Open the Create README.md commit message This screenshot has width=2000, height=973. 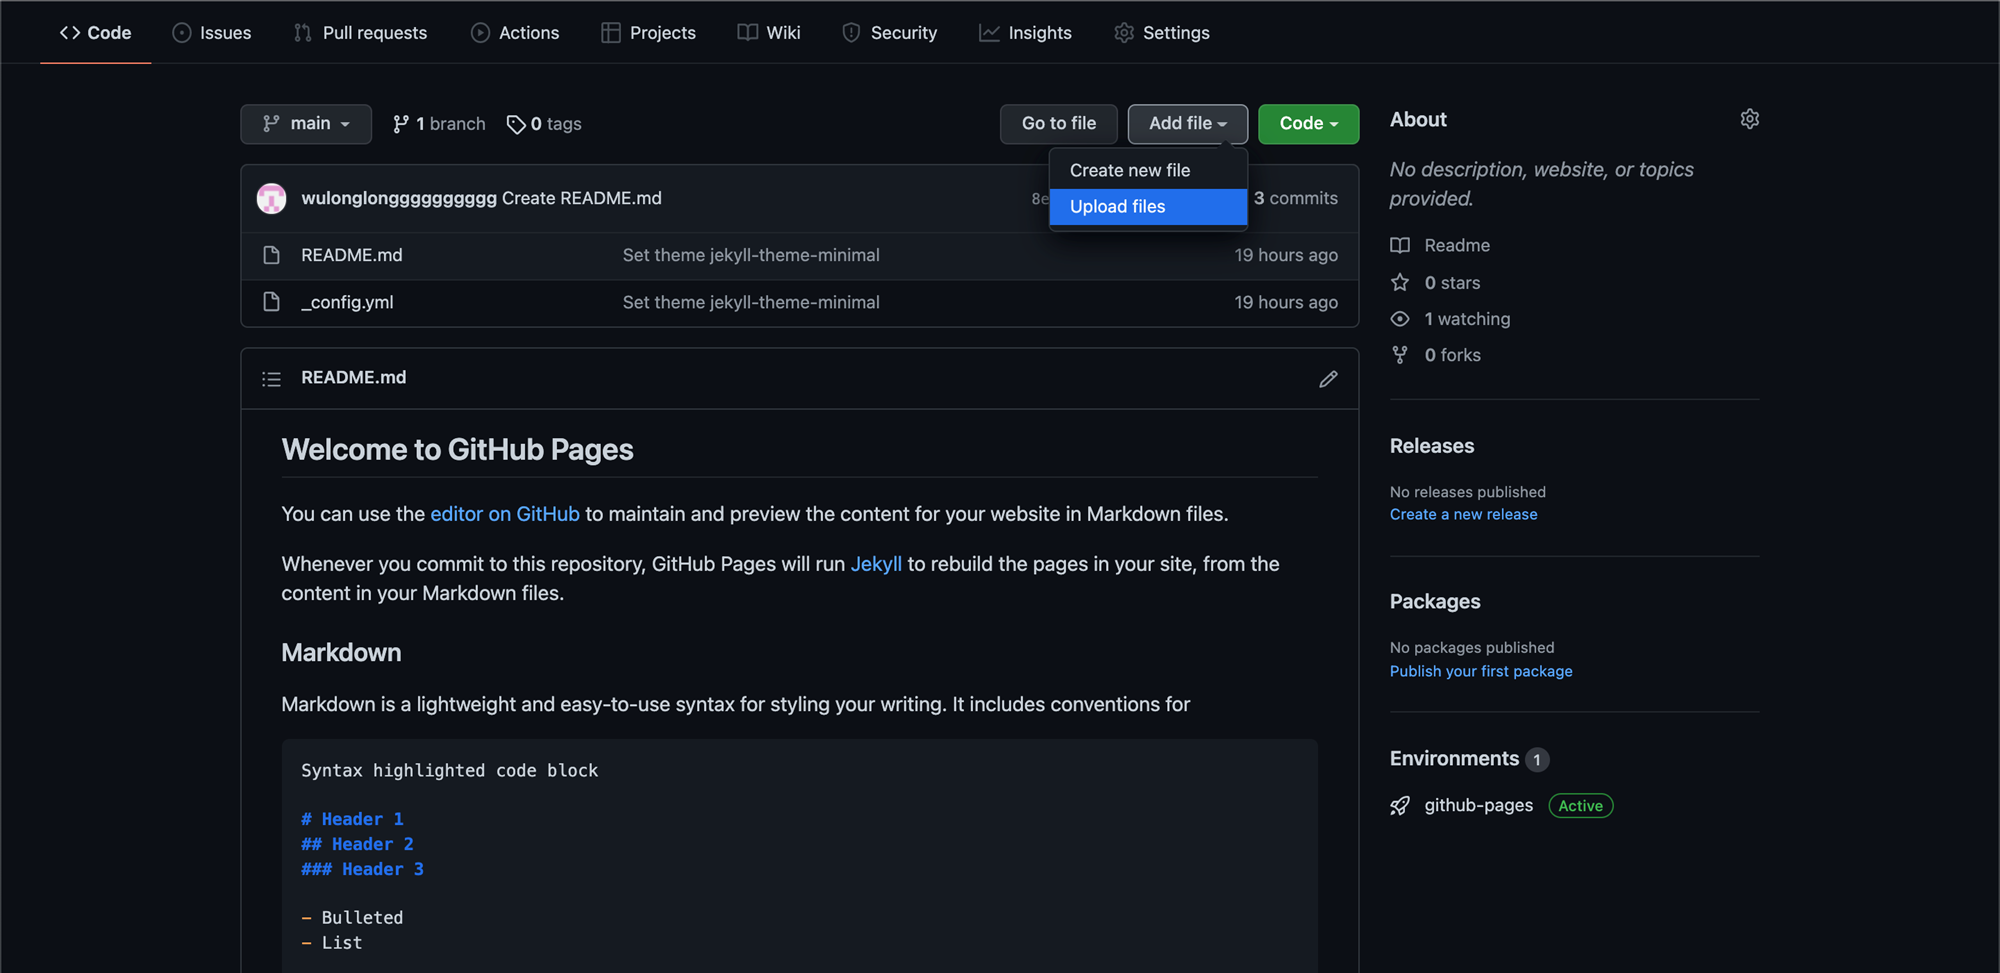582,199
